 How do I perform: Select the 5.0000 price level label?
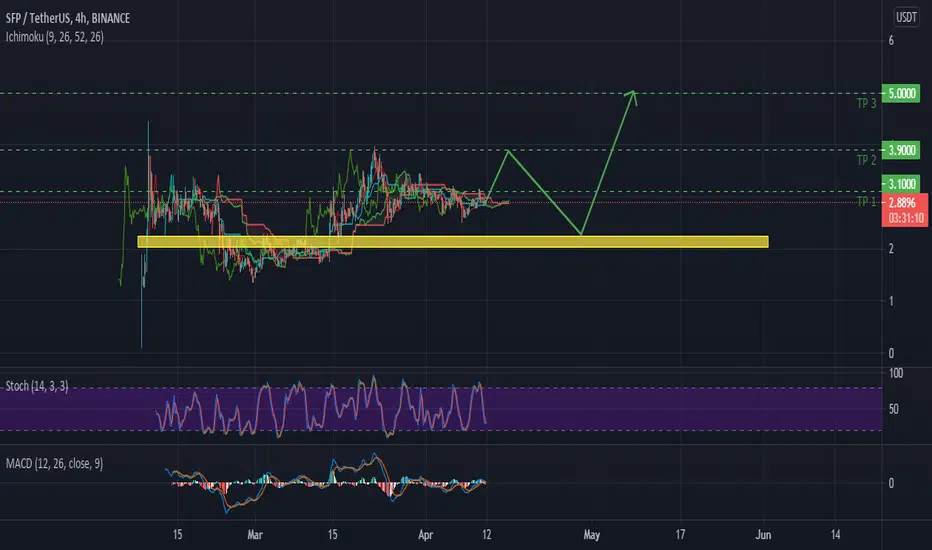click(x=901, y=93)
